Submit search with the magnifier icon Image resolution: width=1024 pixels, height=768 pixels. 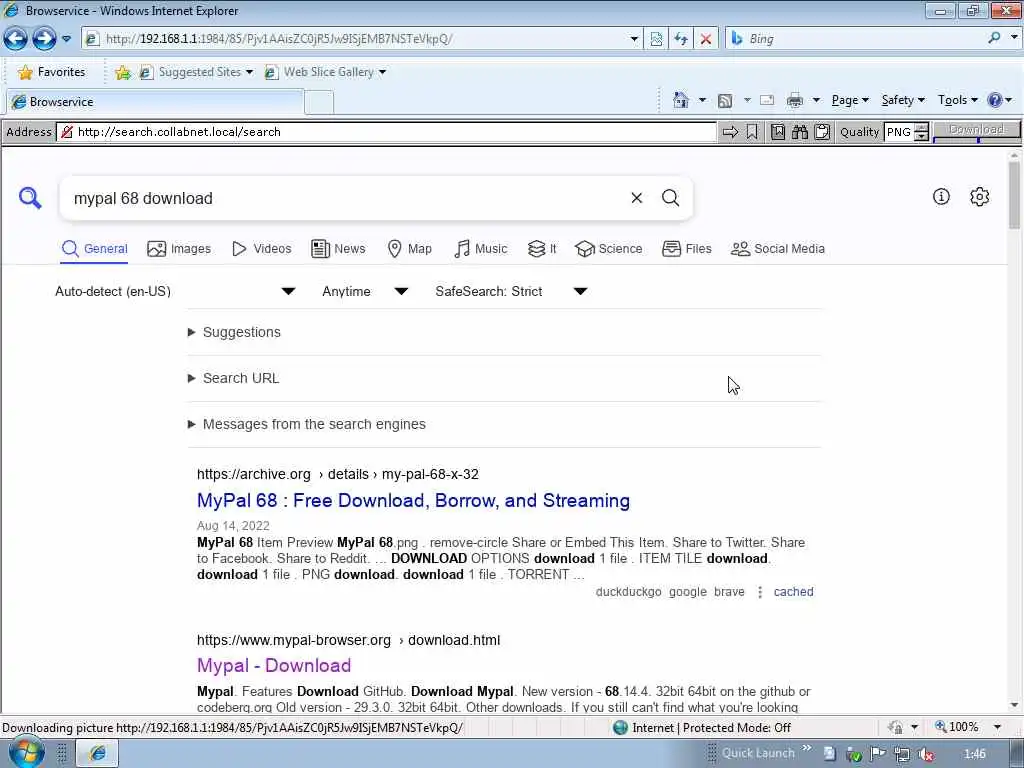[671, 198]
